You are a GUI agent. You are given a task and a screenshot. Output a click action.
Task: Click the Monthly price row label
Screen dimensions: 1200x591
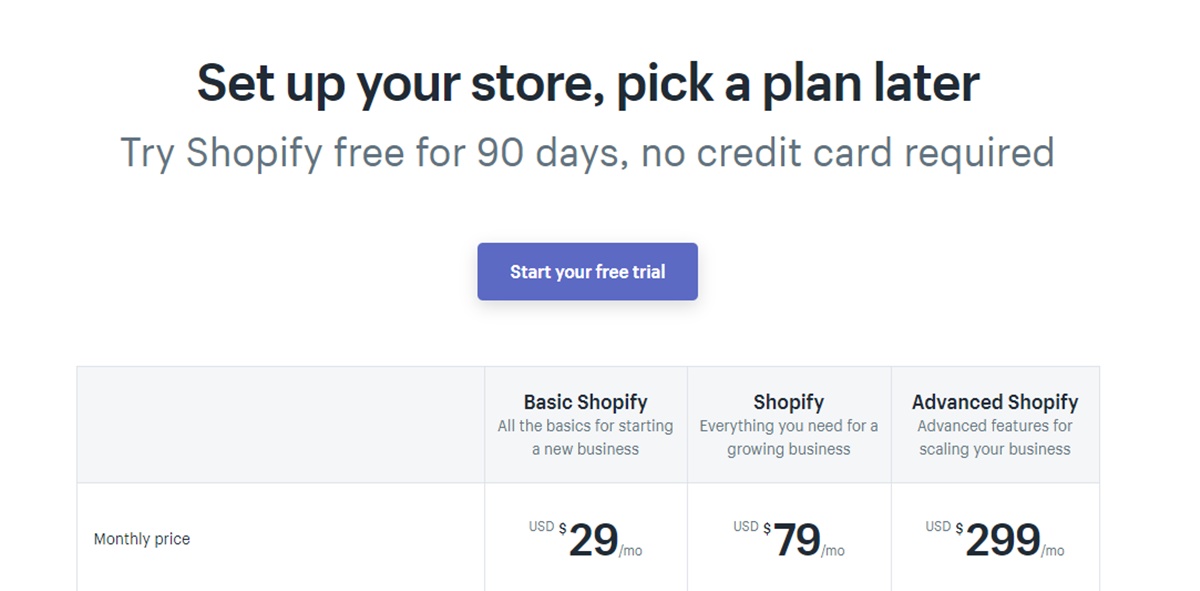point(142,539)
